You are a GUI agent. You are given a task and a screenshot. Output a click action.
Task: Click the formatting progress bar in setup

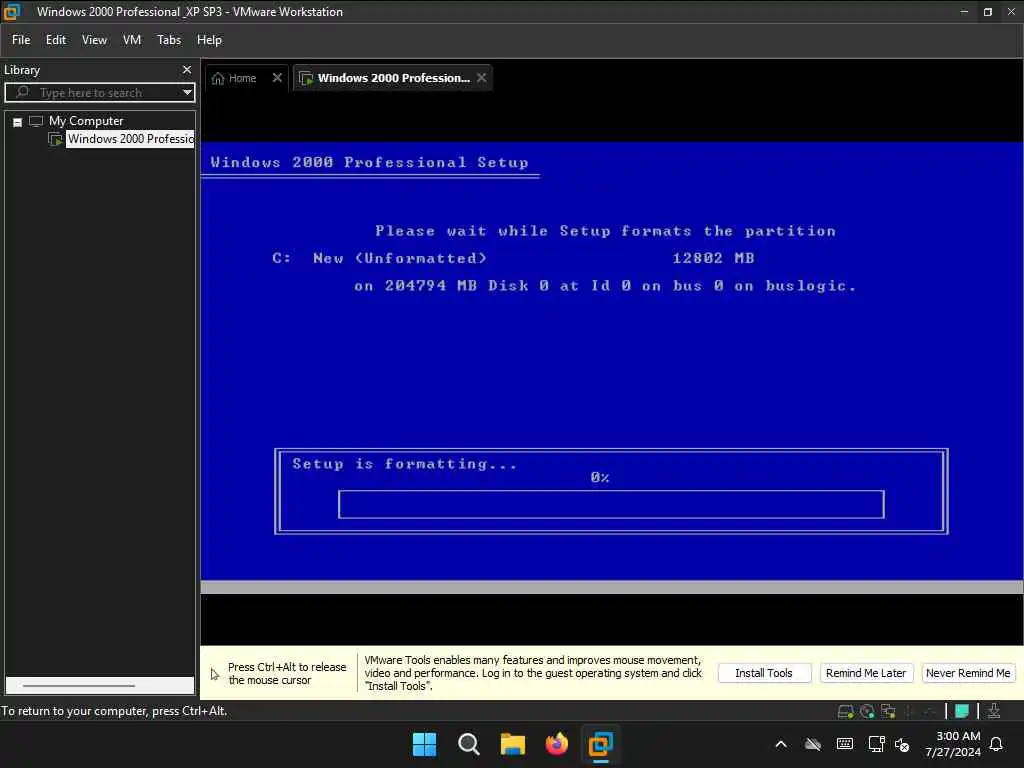611,504
